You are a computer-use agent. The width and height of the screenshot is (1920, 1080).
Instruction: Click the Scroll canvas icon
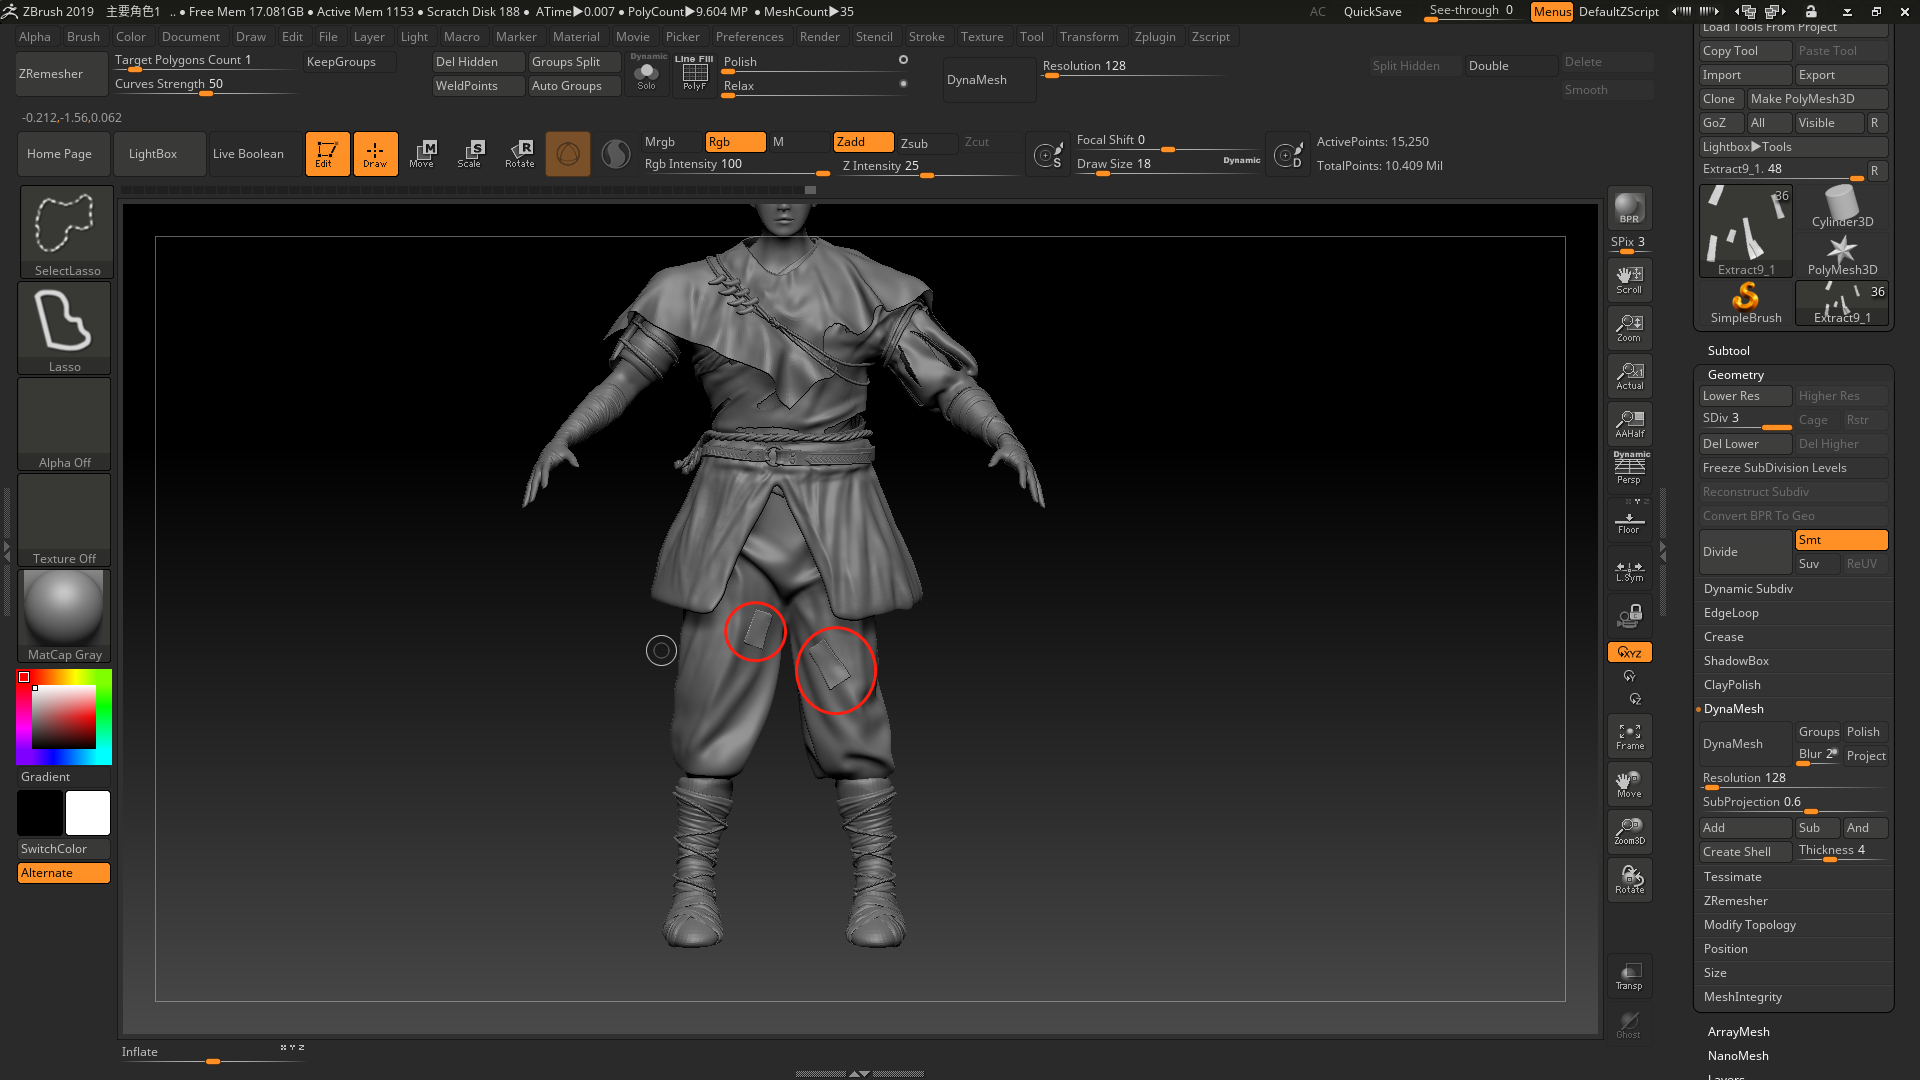coord(1629,280)
